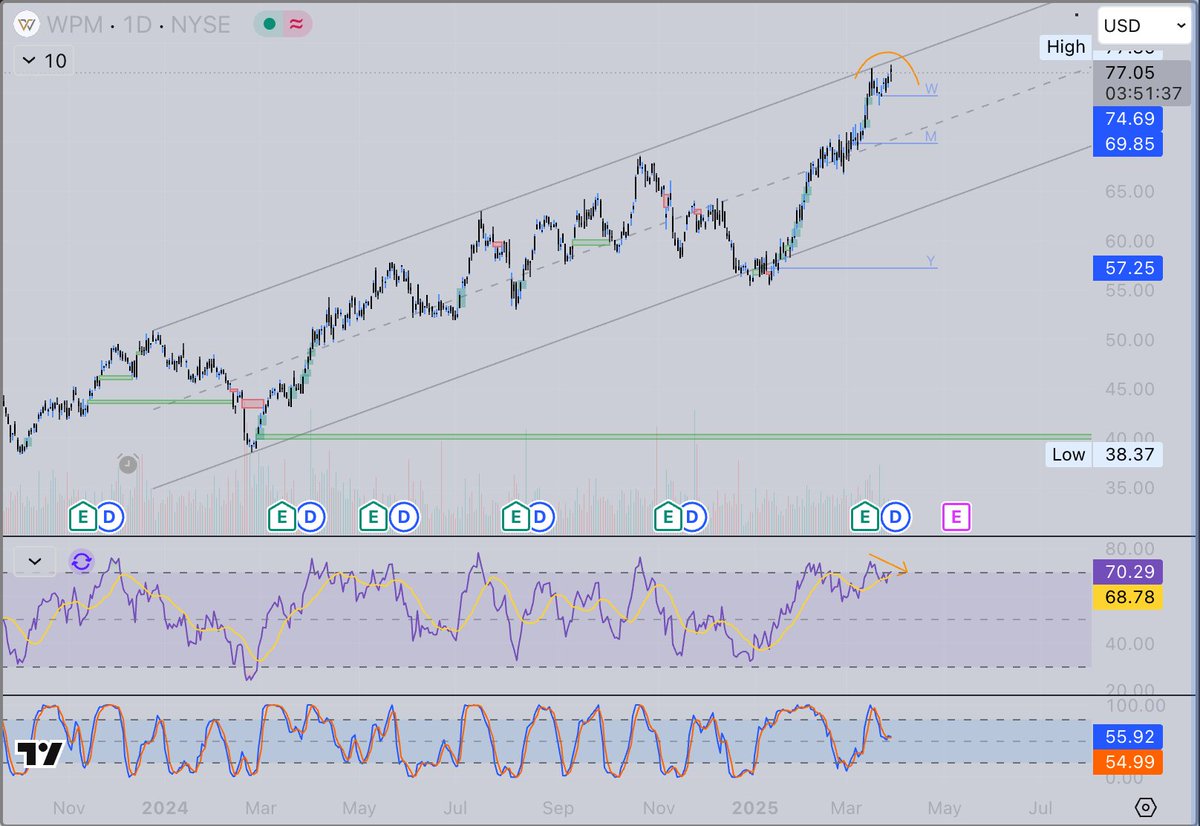Click the blue 69.85 price label

coord(1130,144)
